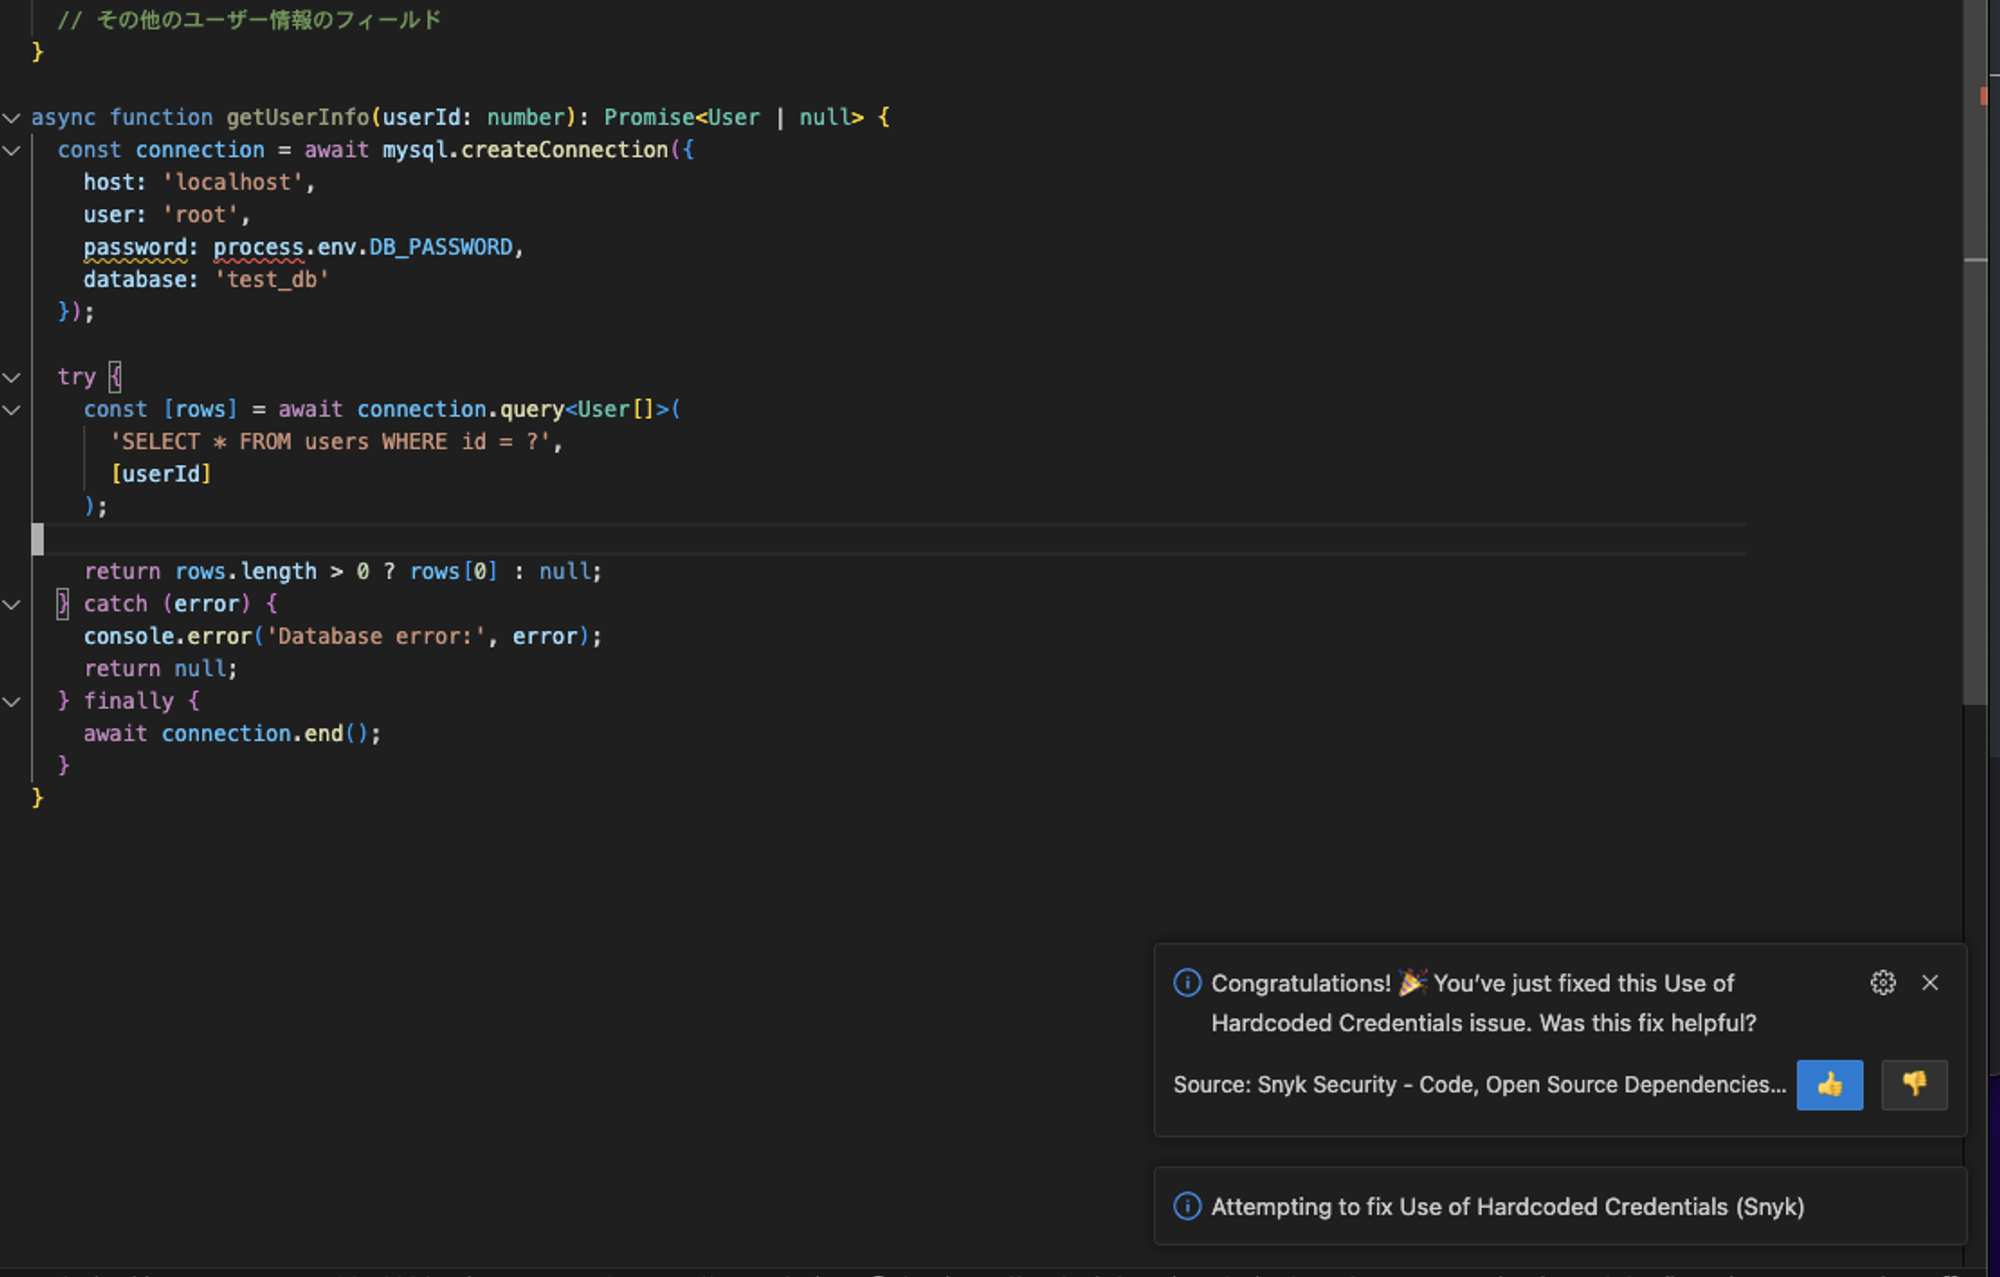Click info icon beside Attempting to fix
This screenshot has height=1277, width=2000.
(1187, 1206)
